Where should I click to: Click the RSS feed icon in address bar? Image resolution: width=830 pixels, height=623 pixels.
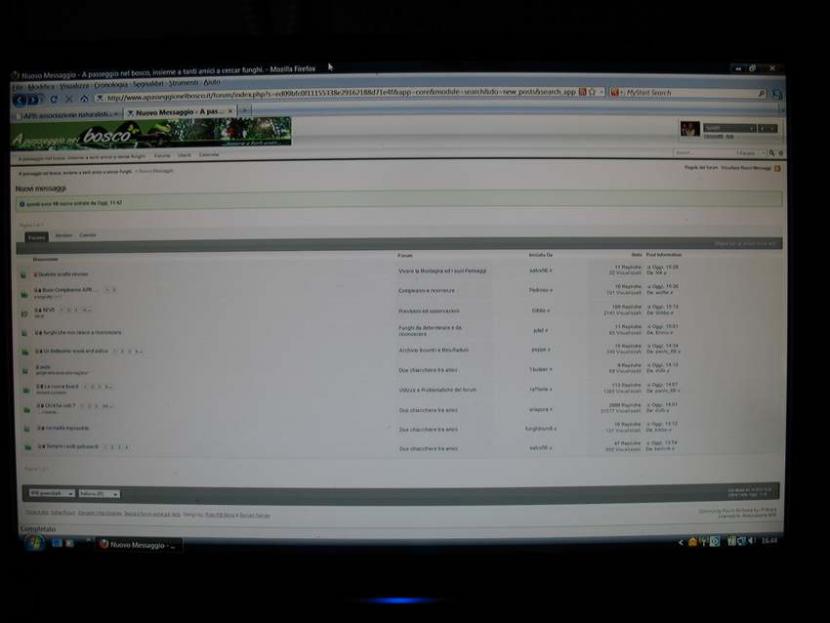tap(582, 92)
